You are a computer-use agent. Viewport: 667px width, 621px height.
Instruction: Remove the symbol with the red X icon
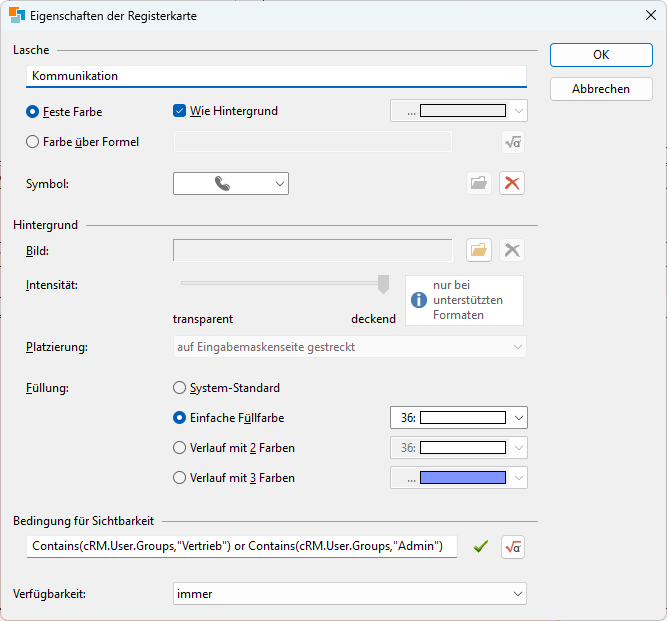512,183
